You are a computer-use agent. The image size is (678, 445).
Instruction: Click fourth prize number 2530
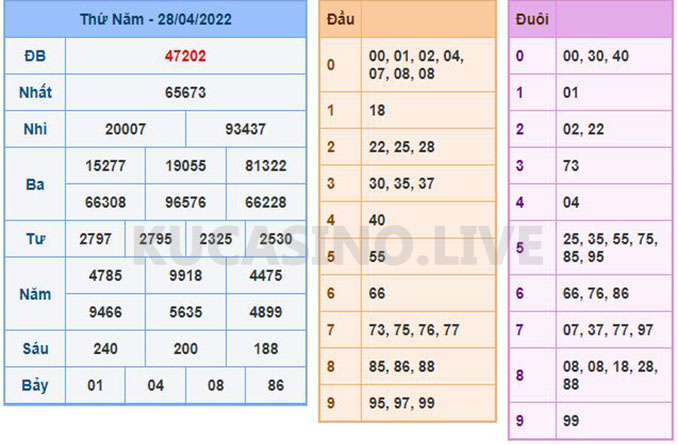tap(275, 239)
